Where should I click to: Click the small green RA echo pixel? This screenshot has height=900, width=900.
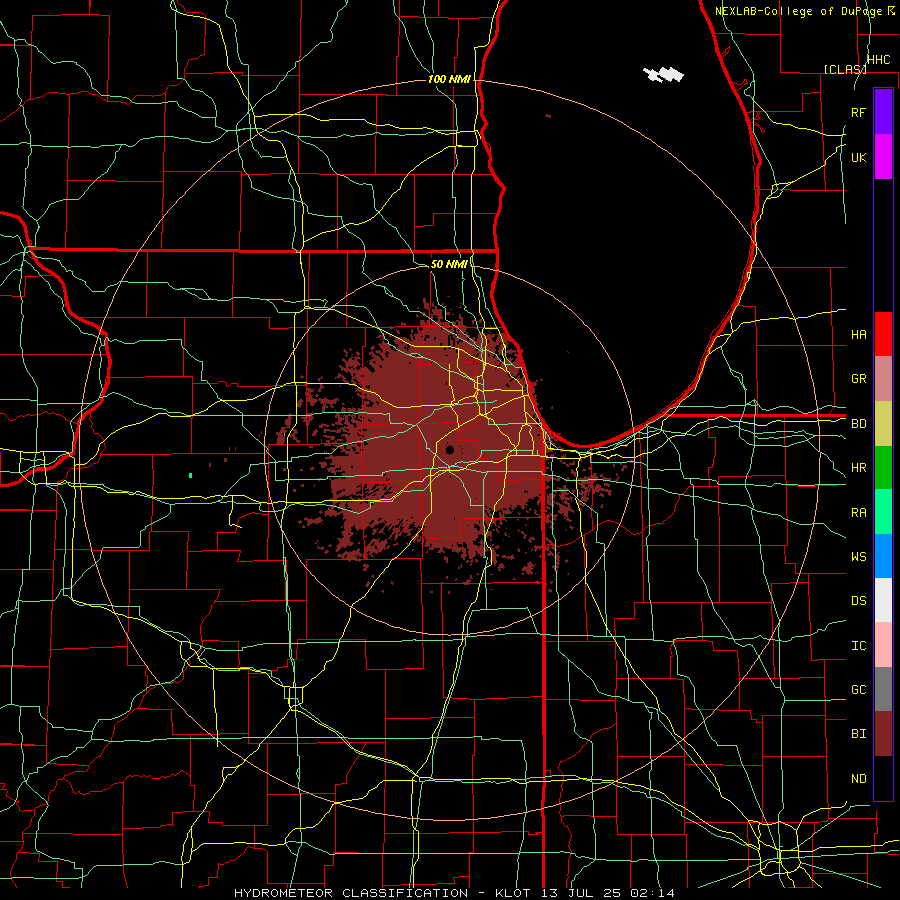191,475
